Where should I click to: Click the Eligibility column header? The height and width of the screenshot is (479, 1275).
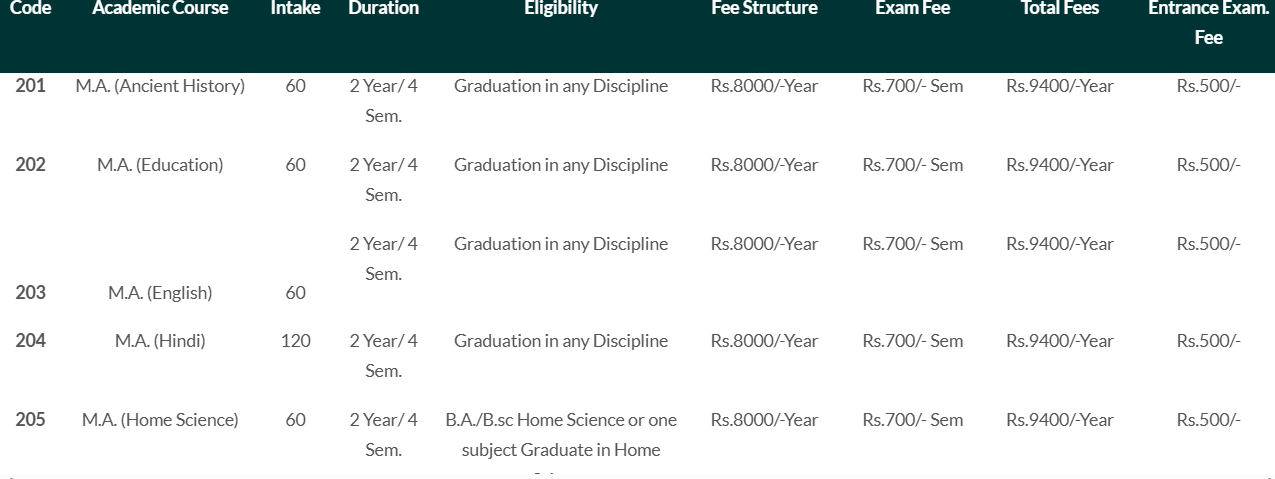pos(561,9)
